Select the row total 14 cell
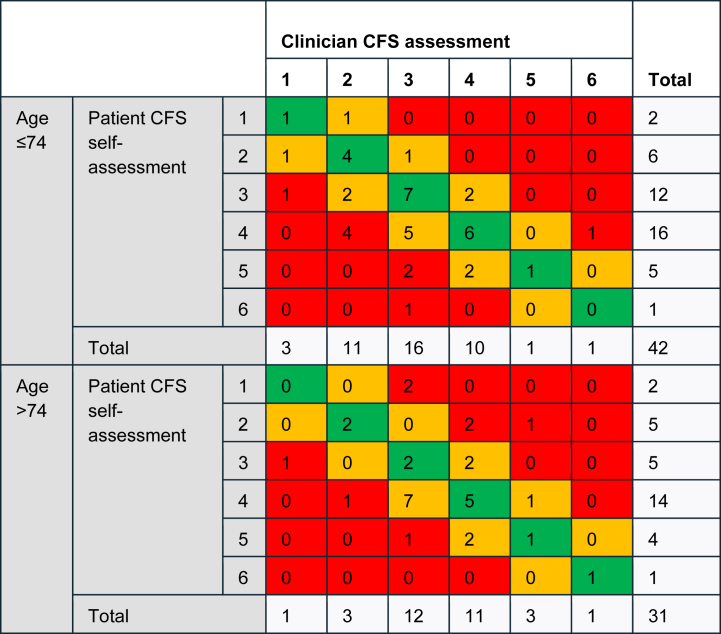Screen dimensions: 721x634 [676, 499]
